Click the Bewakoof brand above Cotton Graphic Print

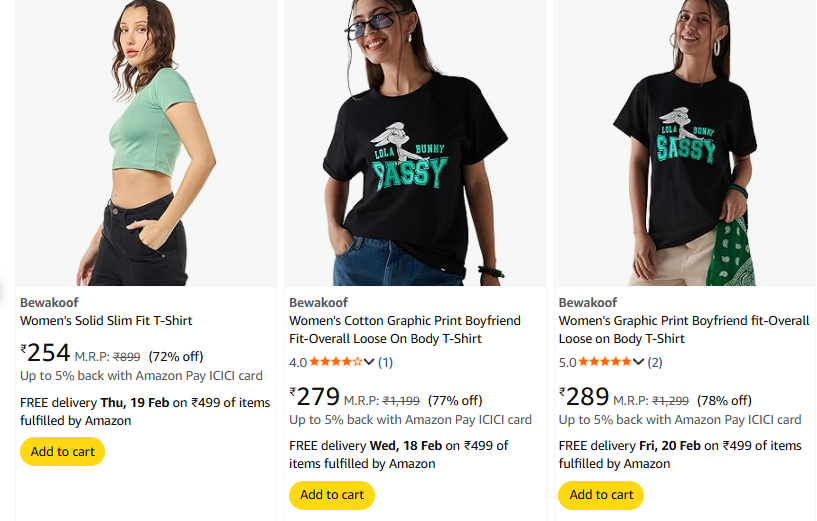pos(318,302)
